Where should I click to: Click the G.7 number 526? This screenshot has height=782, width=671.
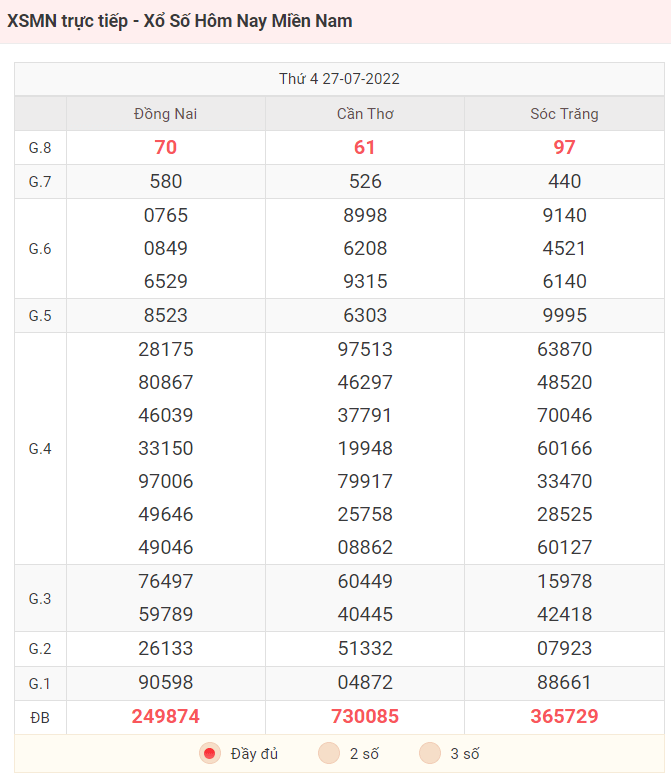[365, 182]
